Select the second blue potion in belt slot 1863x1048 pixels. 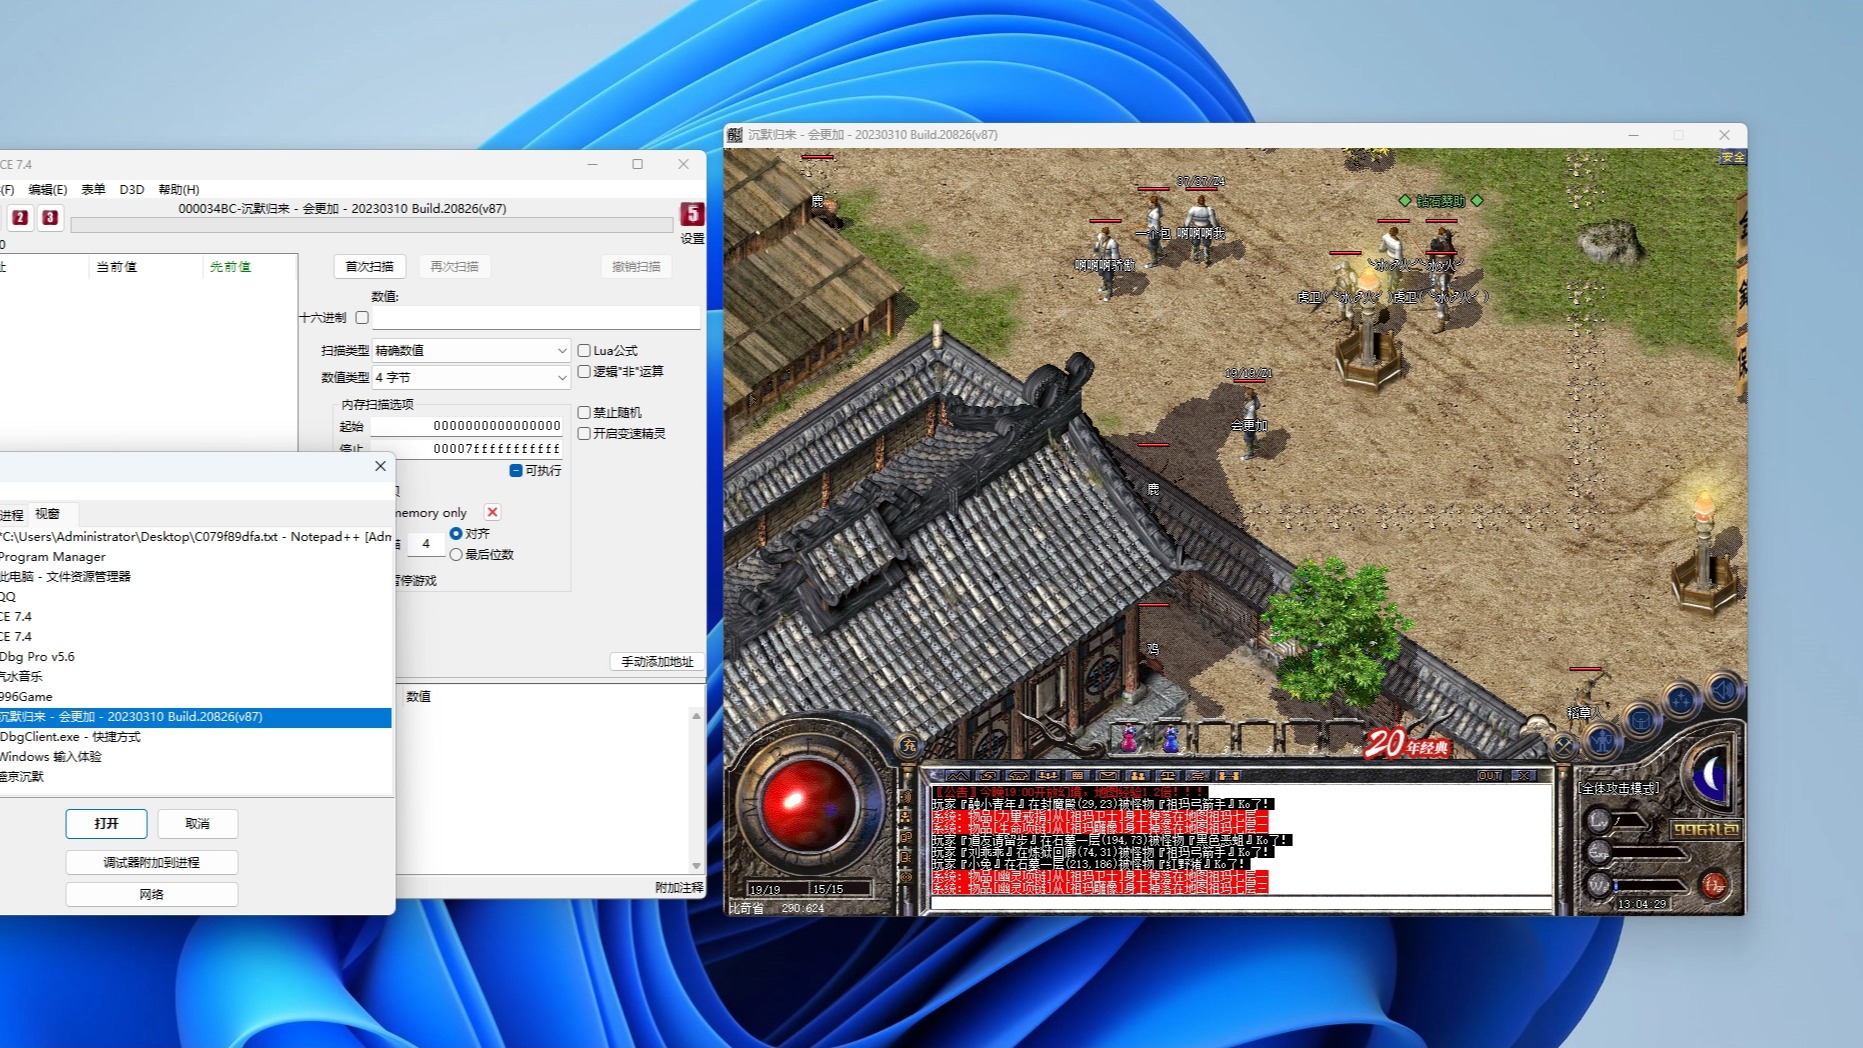[1170, 739]
